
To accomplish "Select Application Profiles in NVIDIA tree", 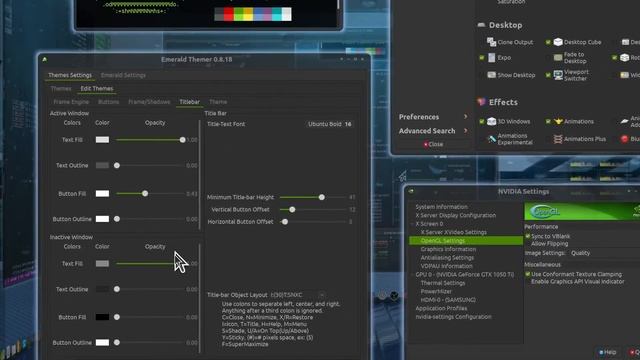I will point(441,308).
